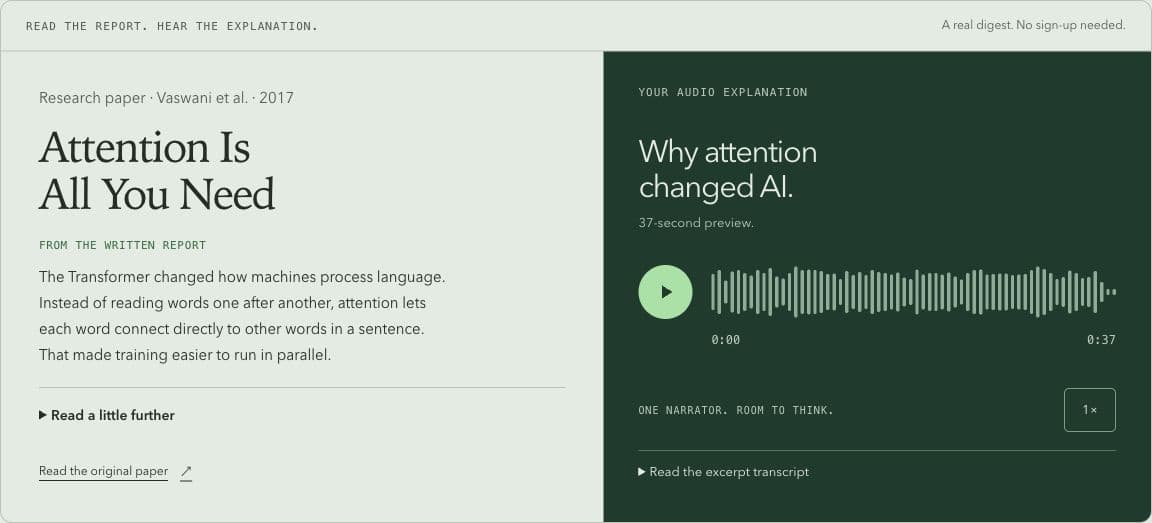Play the audio explanation preview
The image size is (1152, 523).
click(665, 292)
